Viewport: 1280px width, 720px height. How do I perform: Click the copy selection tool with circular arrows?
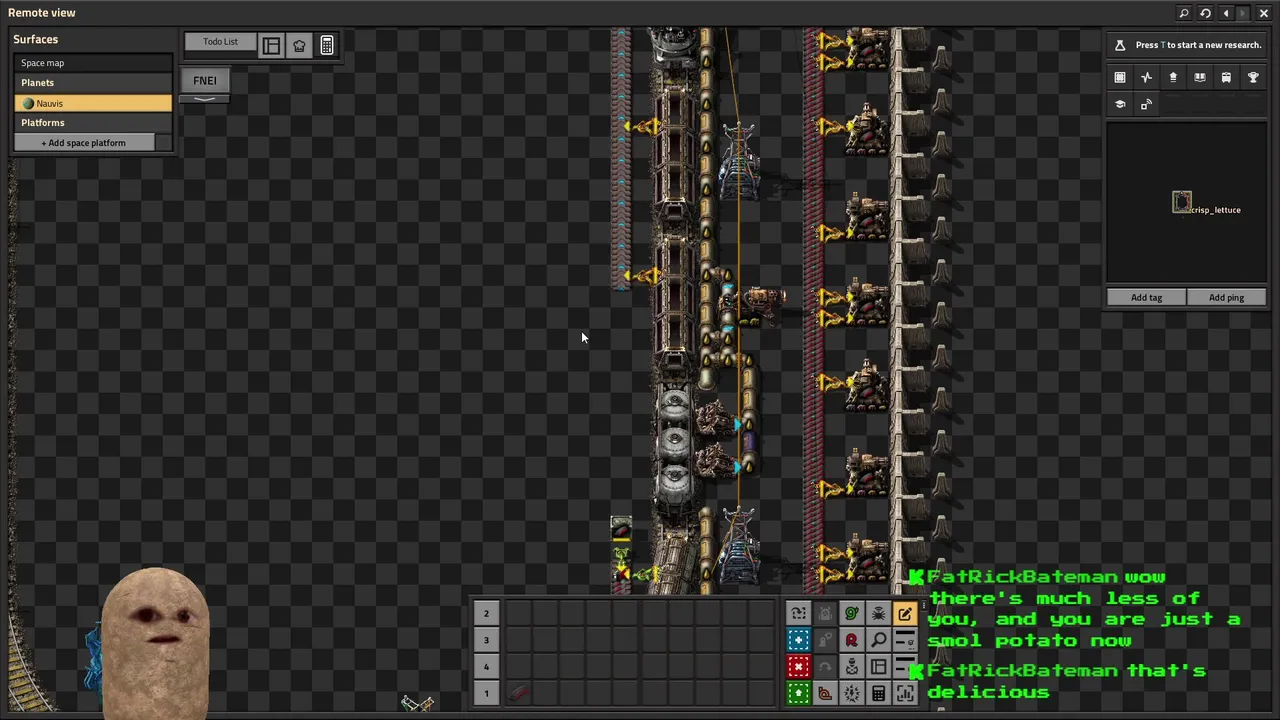pyautogui.click(x=798, y=613)
